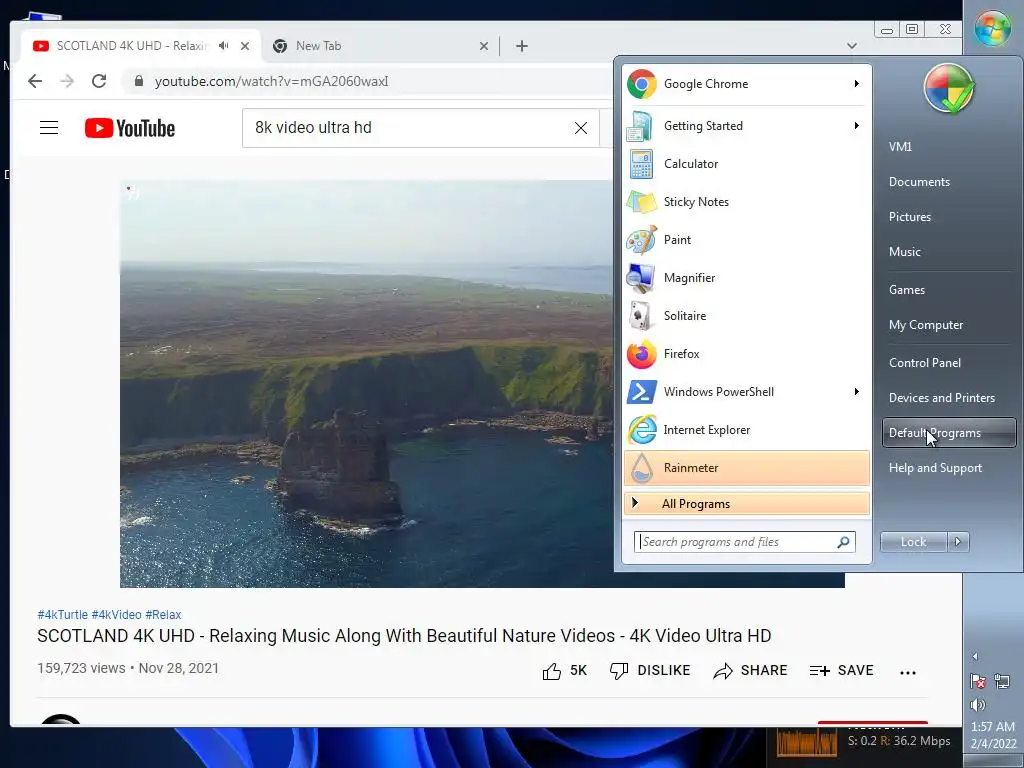Open Devices and Printers

pyautogui.click(x=942, y=398)
